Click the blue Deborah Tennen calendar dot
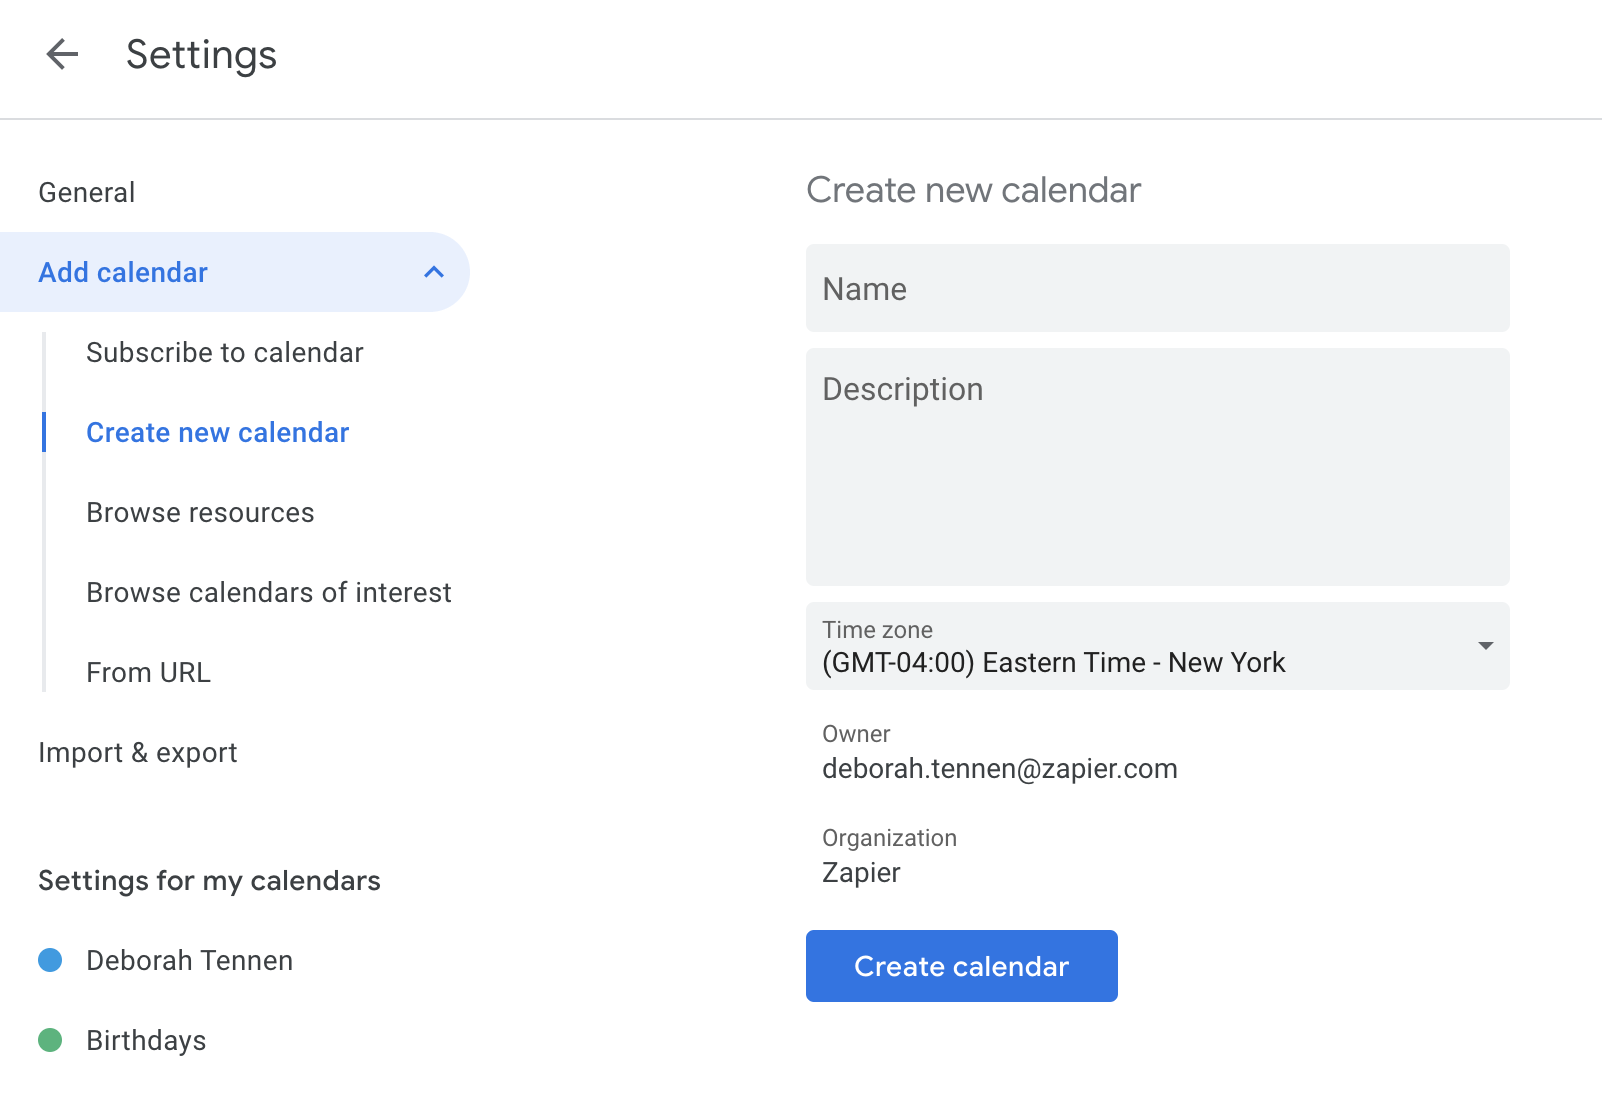This screenshot has width=1602, height=1108. [50, 960]
